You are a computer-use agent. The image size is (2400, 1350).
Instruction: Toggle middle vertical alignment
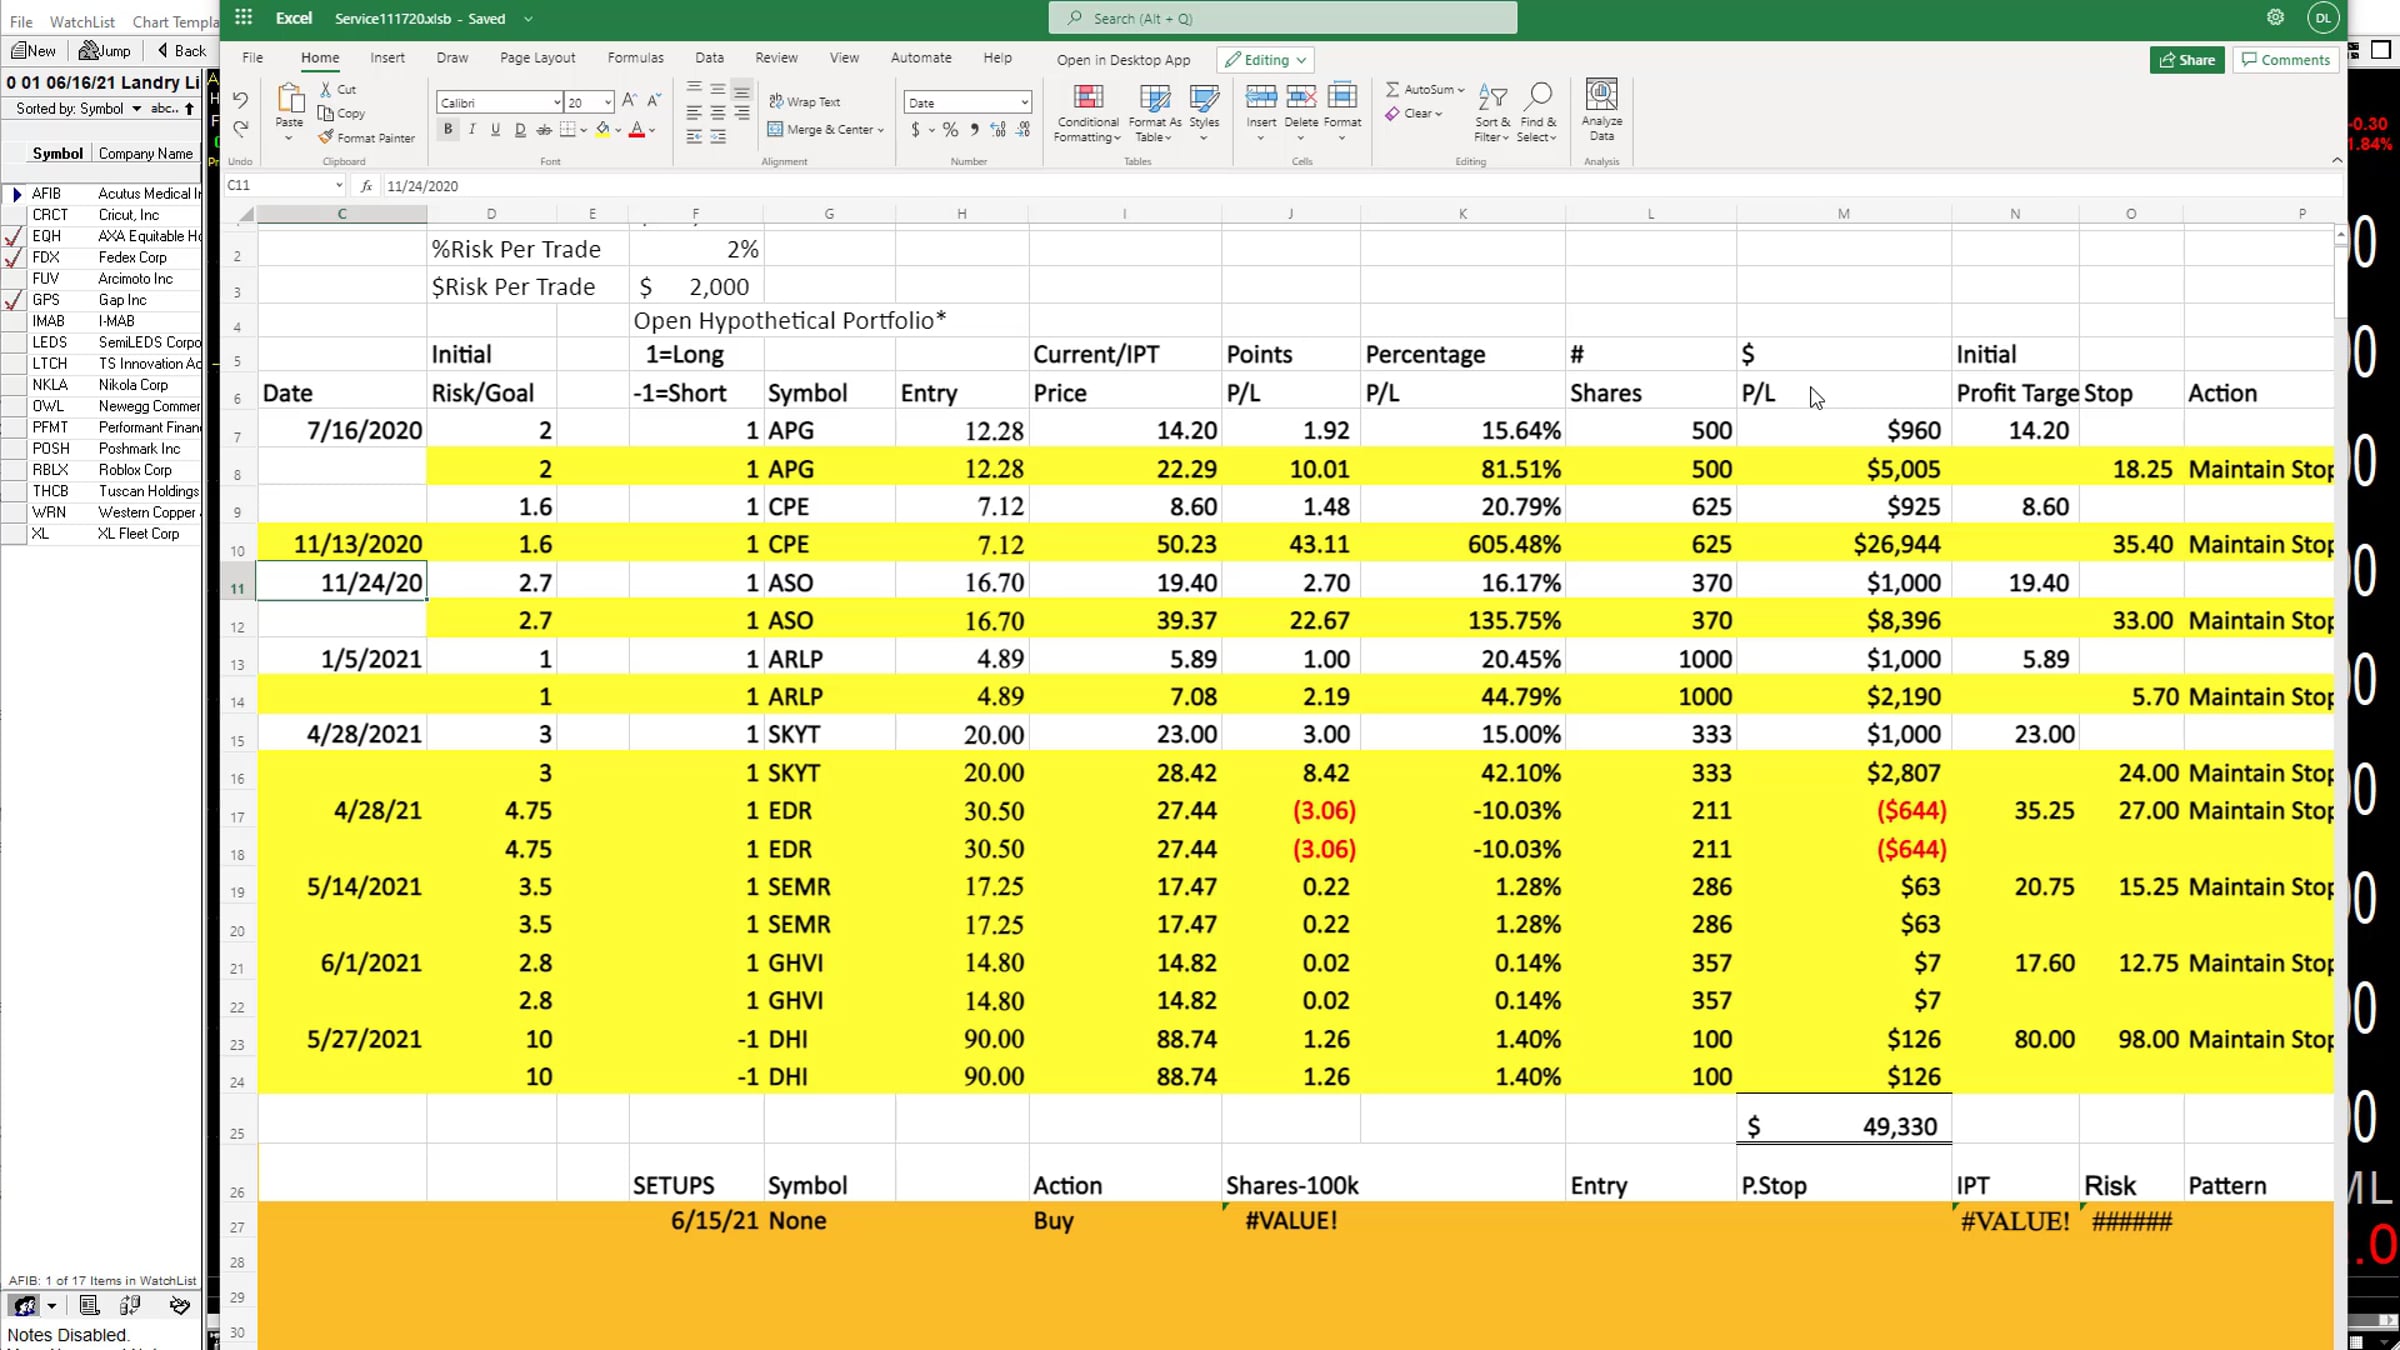coord(718,90)
